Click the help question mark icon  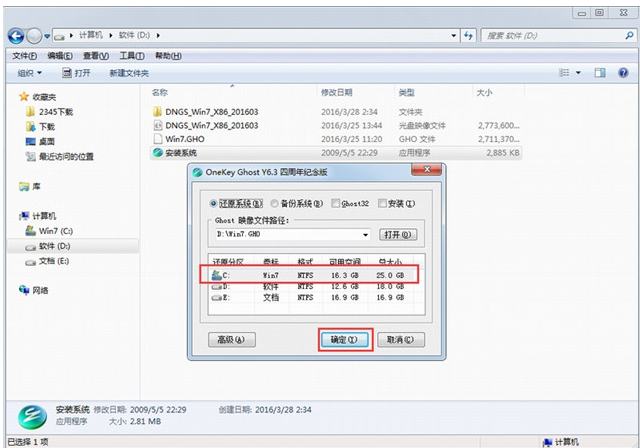[622, 73]
